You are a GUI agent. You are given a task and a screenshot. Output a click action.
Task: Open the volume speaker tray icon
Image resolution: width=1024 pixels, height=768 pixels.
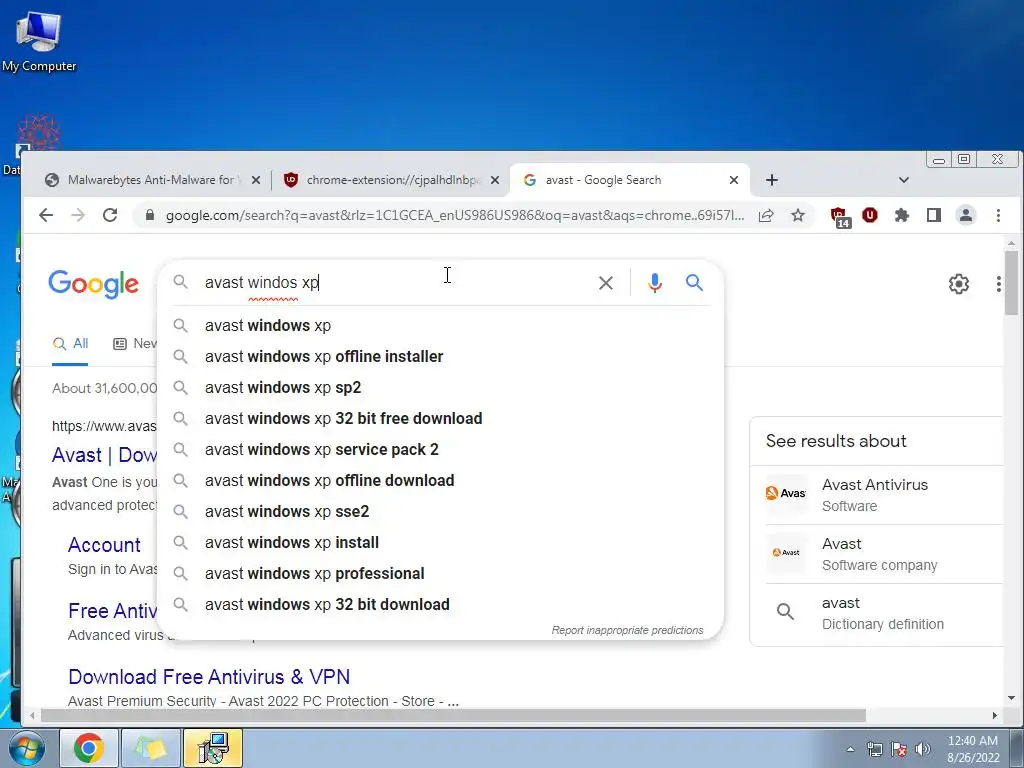pos(923,749)
